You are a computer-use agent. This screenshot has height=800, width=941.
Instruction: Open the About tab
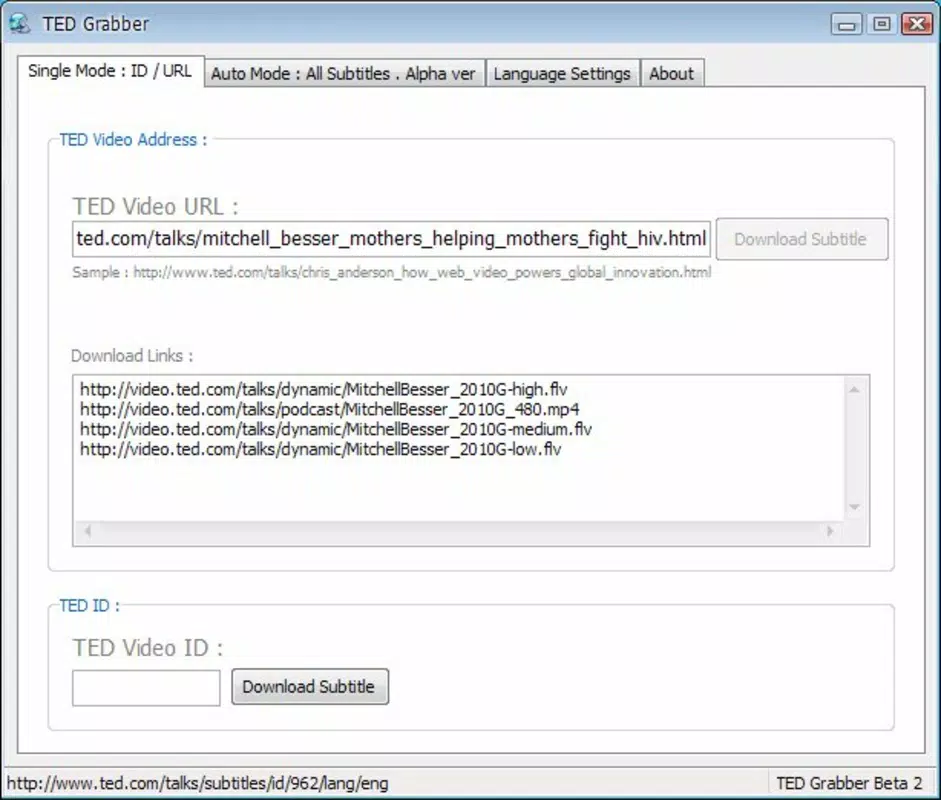672,74
